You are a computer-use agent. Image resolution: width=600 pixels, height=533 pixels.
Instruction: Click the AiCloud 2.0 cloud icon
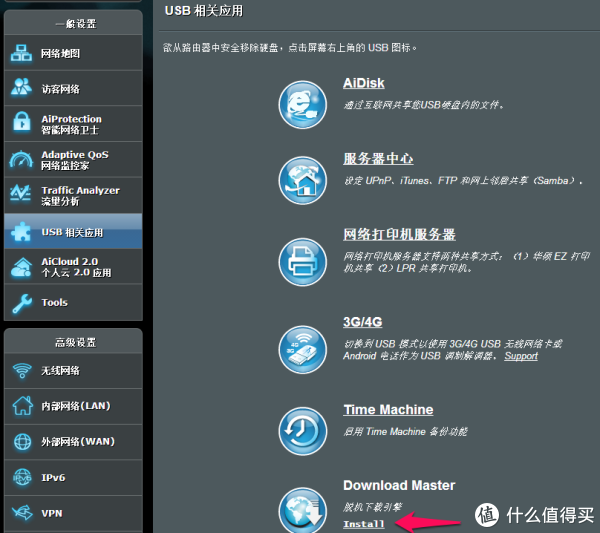(21, 267)
